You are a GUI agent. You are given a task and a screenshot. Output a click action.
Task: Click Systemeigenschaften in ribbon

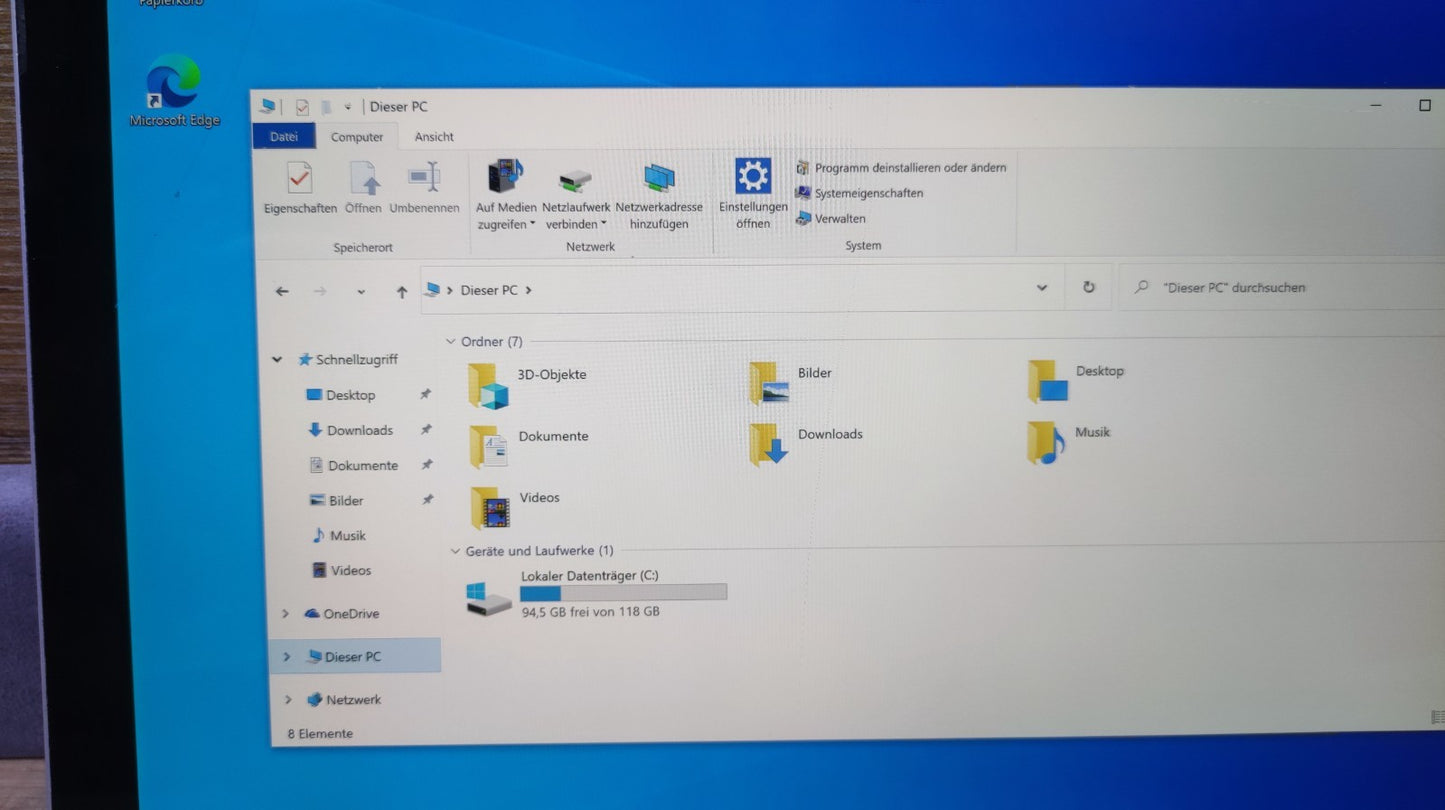860,193
